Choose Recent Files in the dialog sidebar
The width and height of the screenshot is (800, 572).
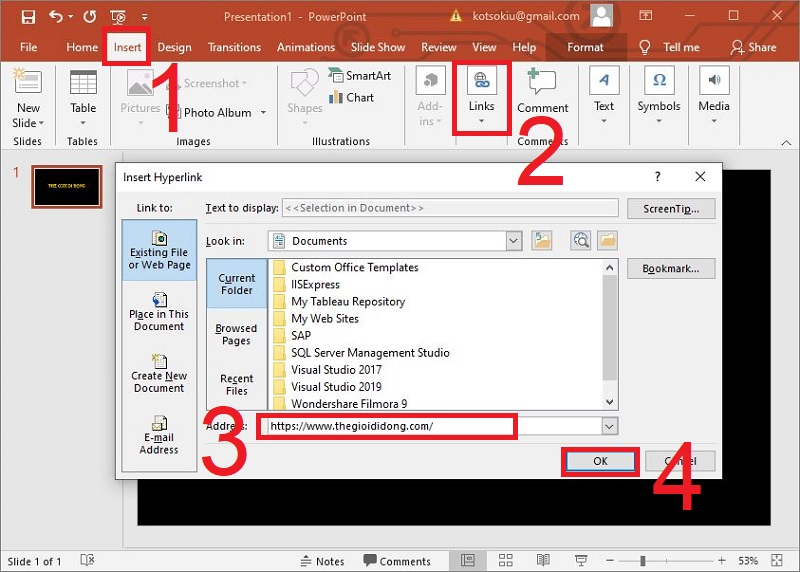click(237, 384)
